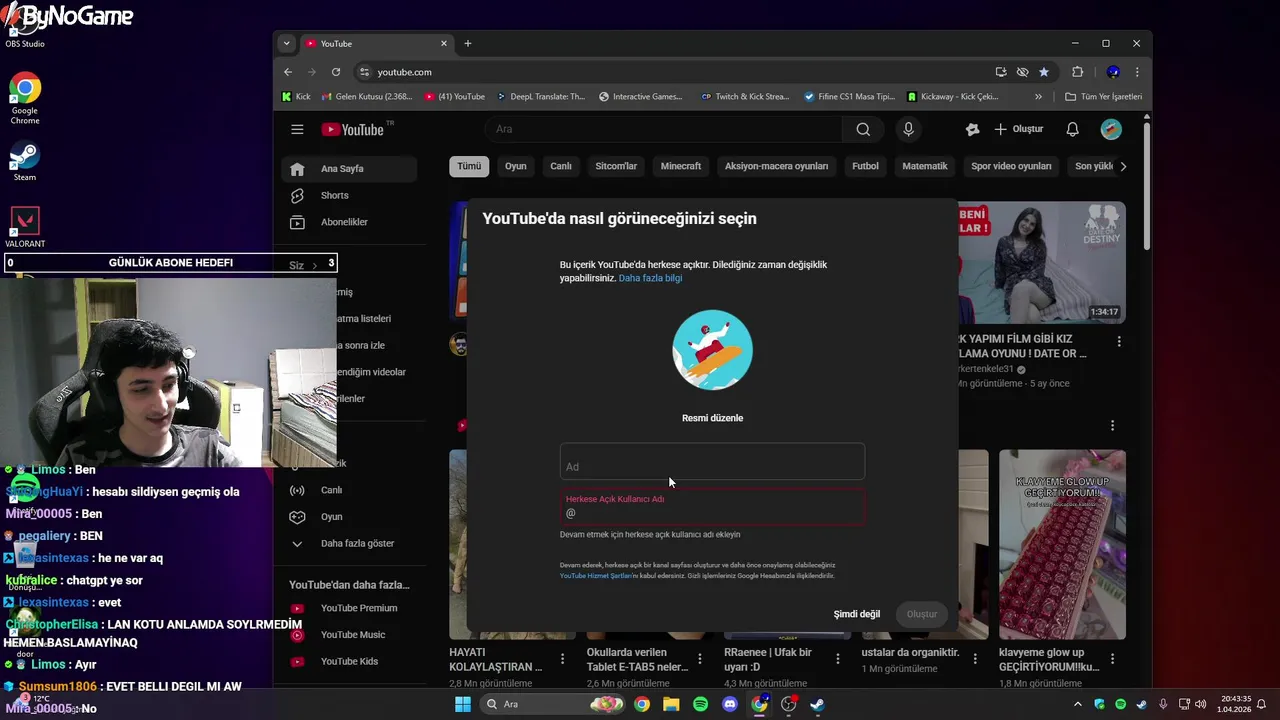Open the Chrome extensions puzzle icon
Image resolution: width=1280 pixels, height=720 pixels.
click(x=1077, y=72)
